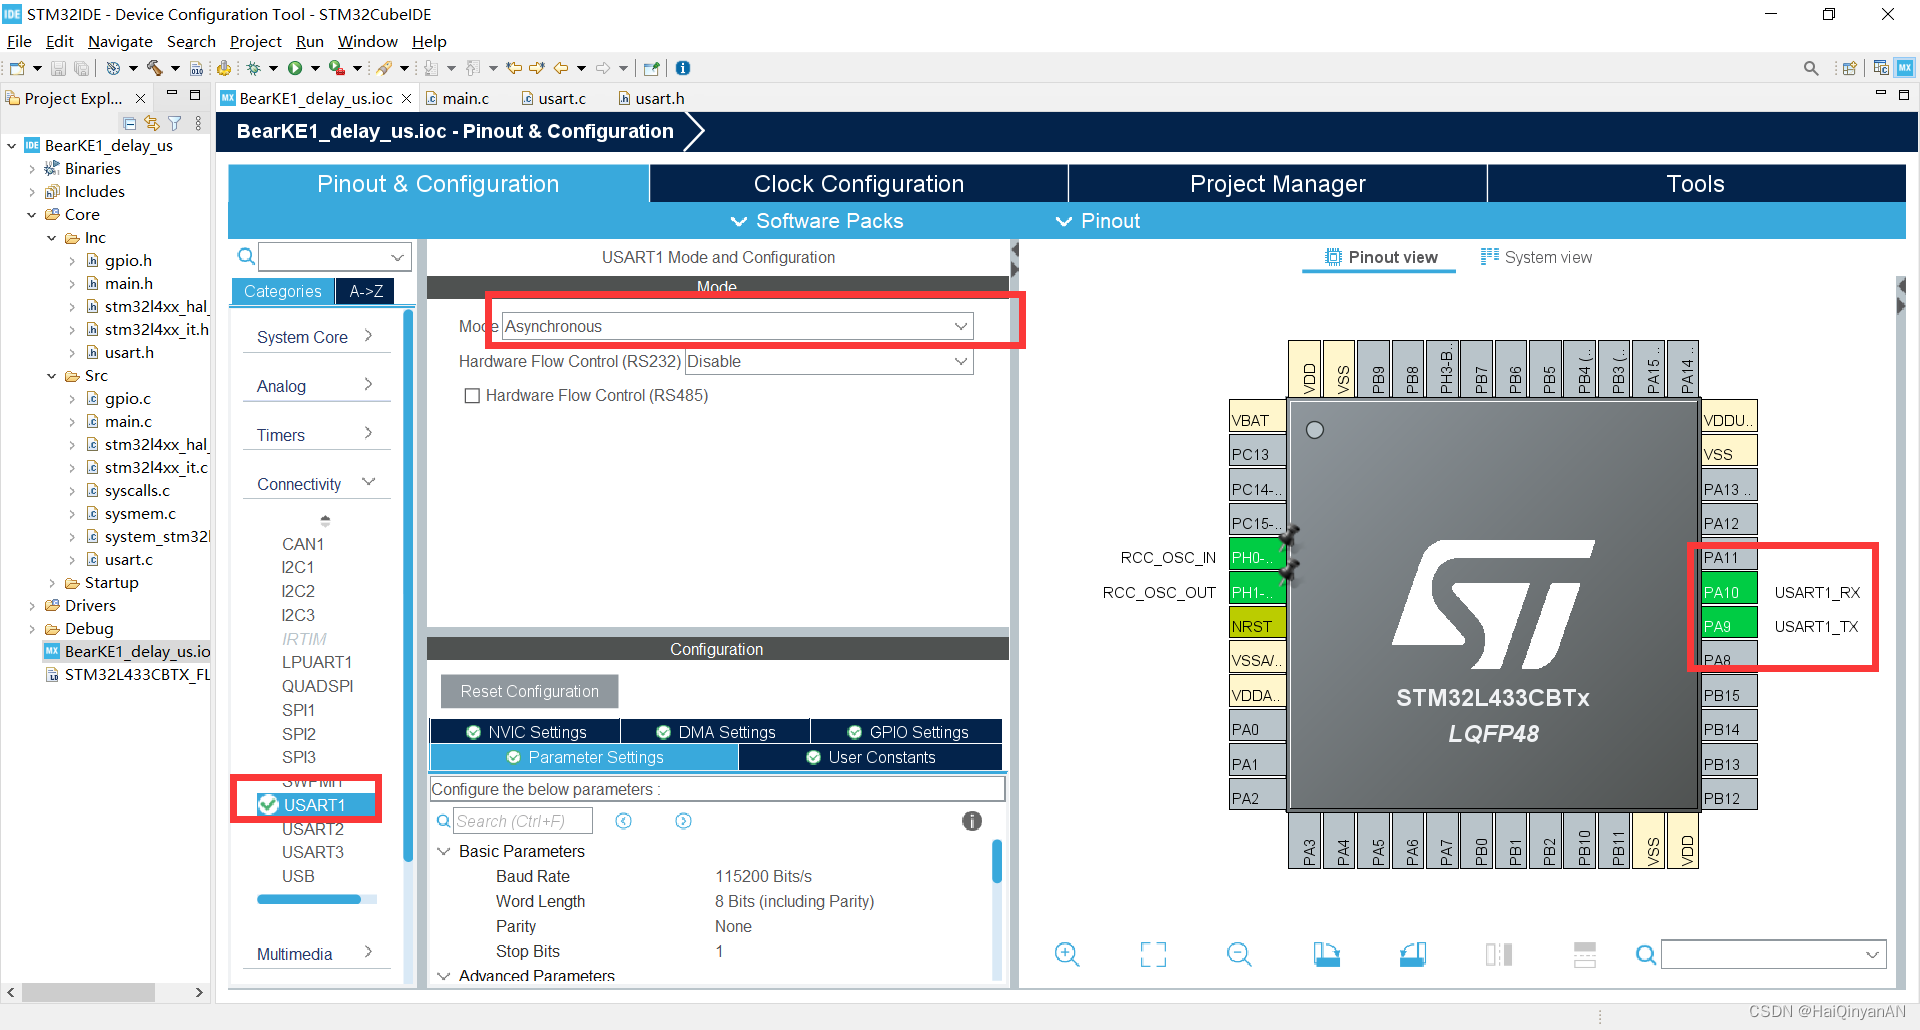Collapse Basic Parameters section

click(444, 852)
